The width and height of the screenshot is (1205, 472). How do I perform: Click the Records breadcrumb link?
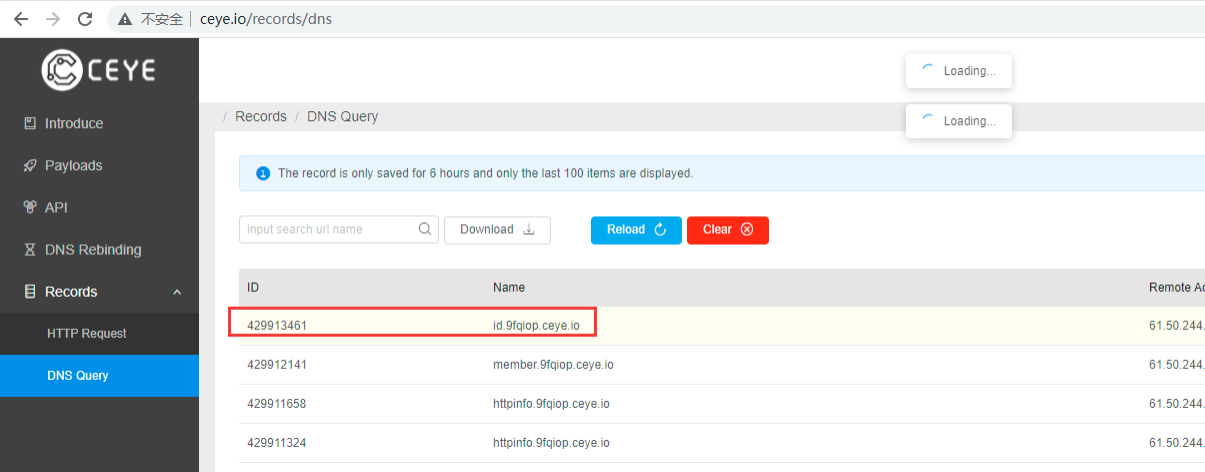(261, 117)
